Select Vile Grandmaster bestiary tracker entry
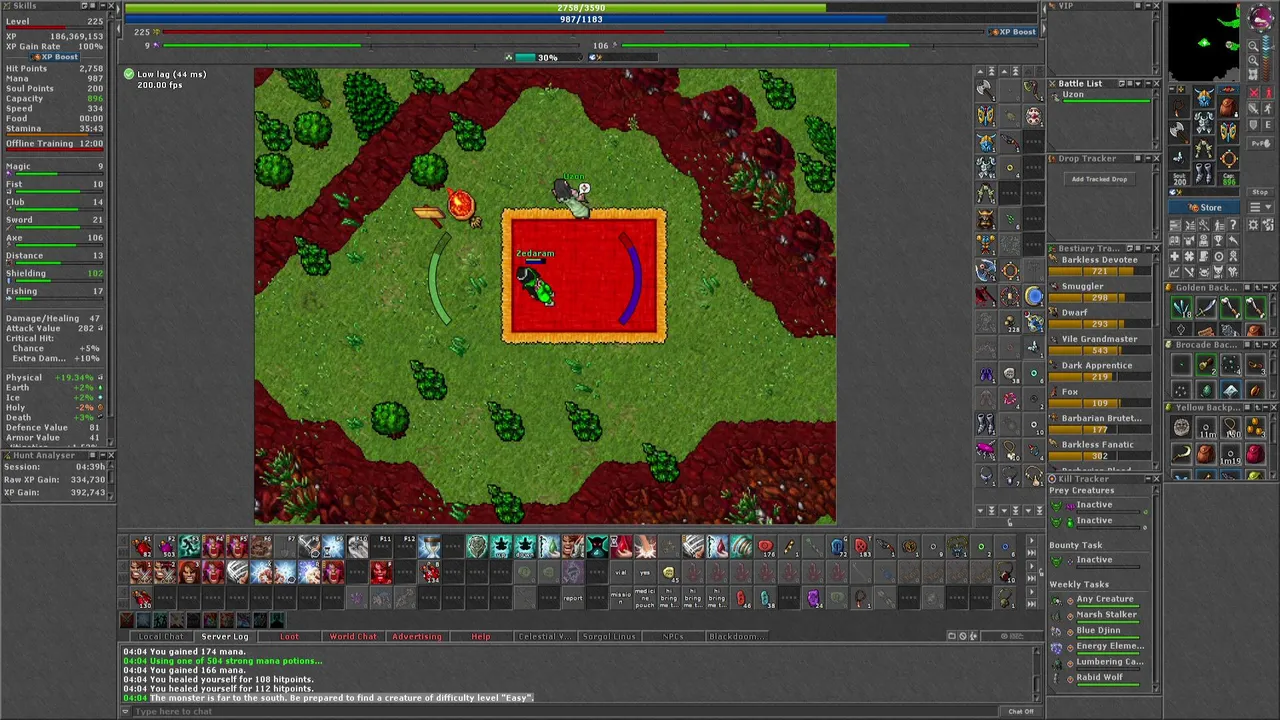1280x720 pixels. (1099, 344)
